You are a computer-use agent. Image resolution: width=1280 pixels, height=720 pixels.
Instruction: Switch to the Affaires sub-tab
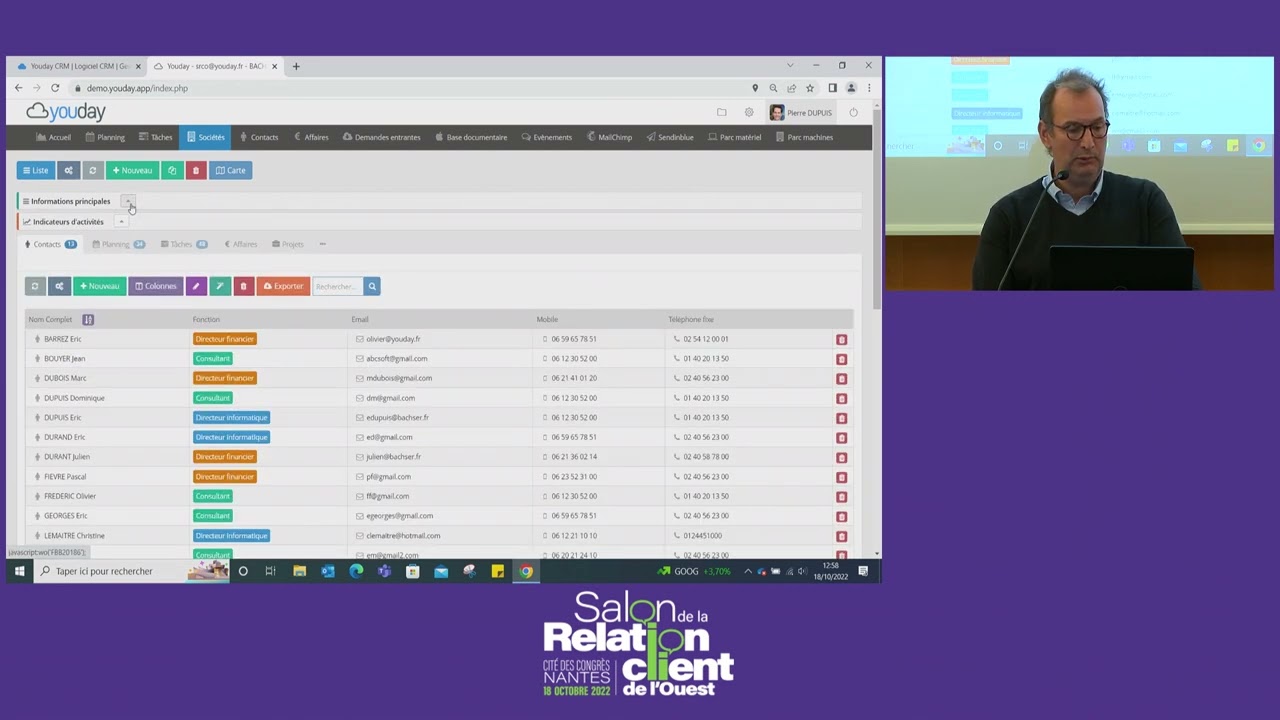tap(241, 244)
